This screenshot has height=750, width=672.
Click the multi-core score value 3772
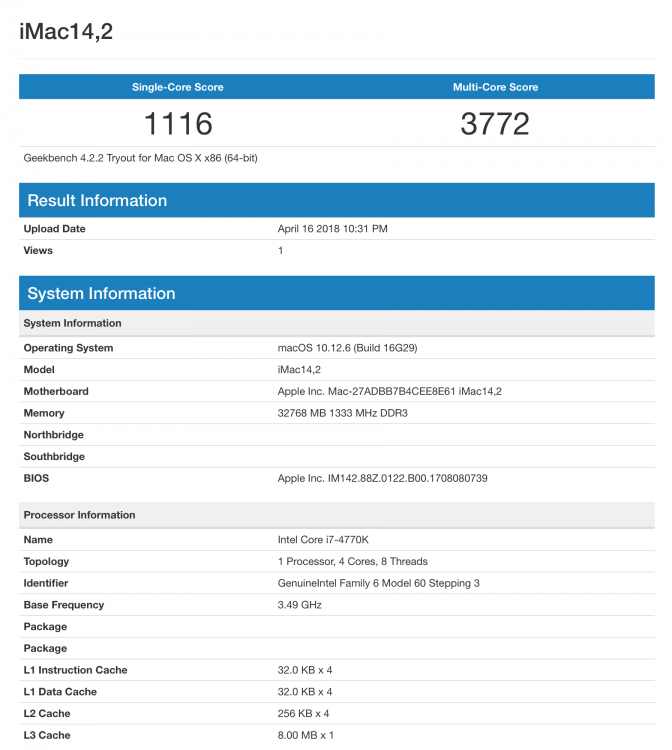click(x=495, y=124)
